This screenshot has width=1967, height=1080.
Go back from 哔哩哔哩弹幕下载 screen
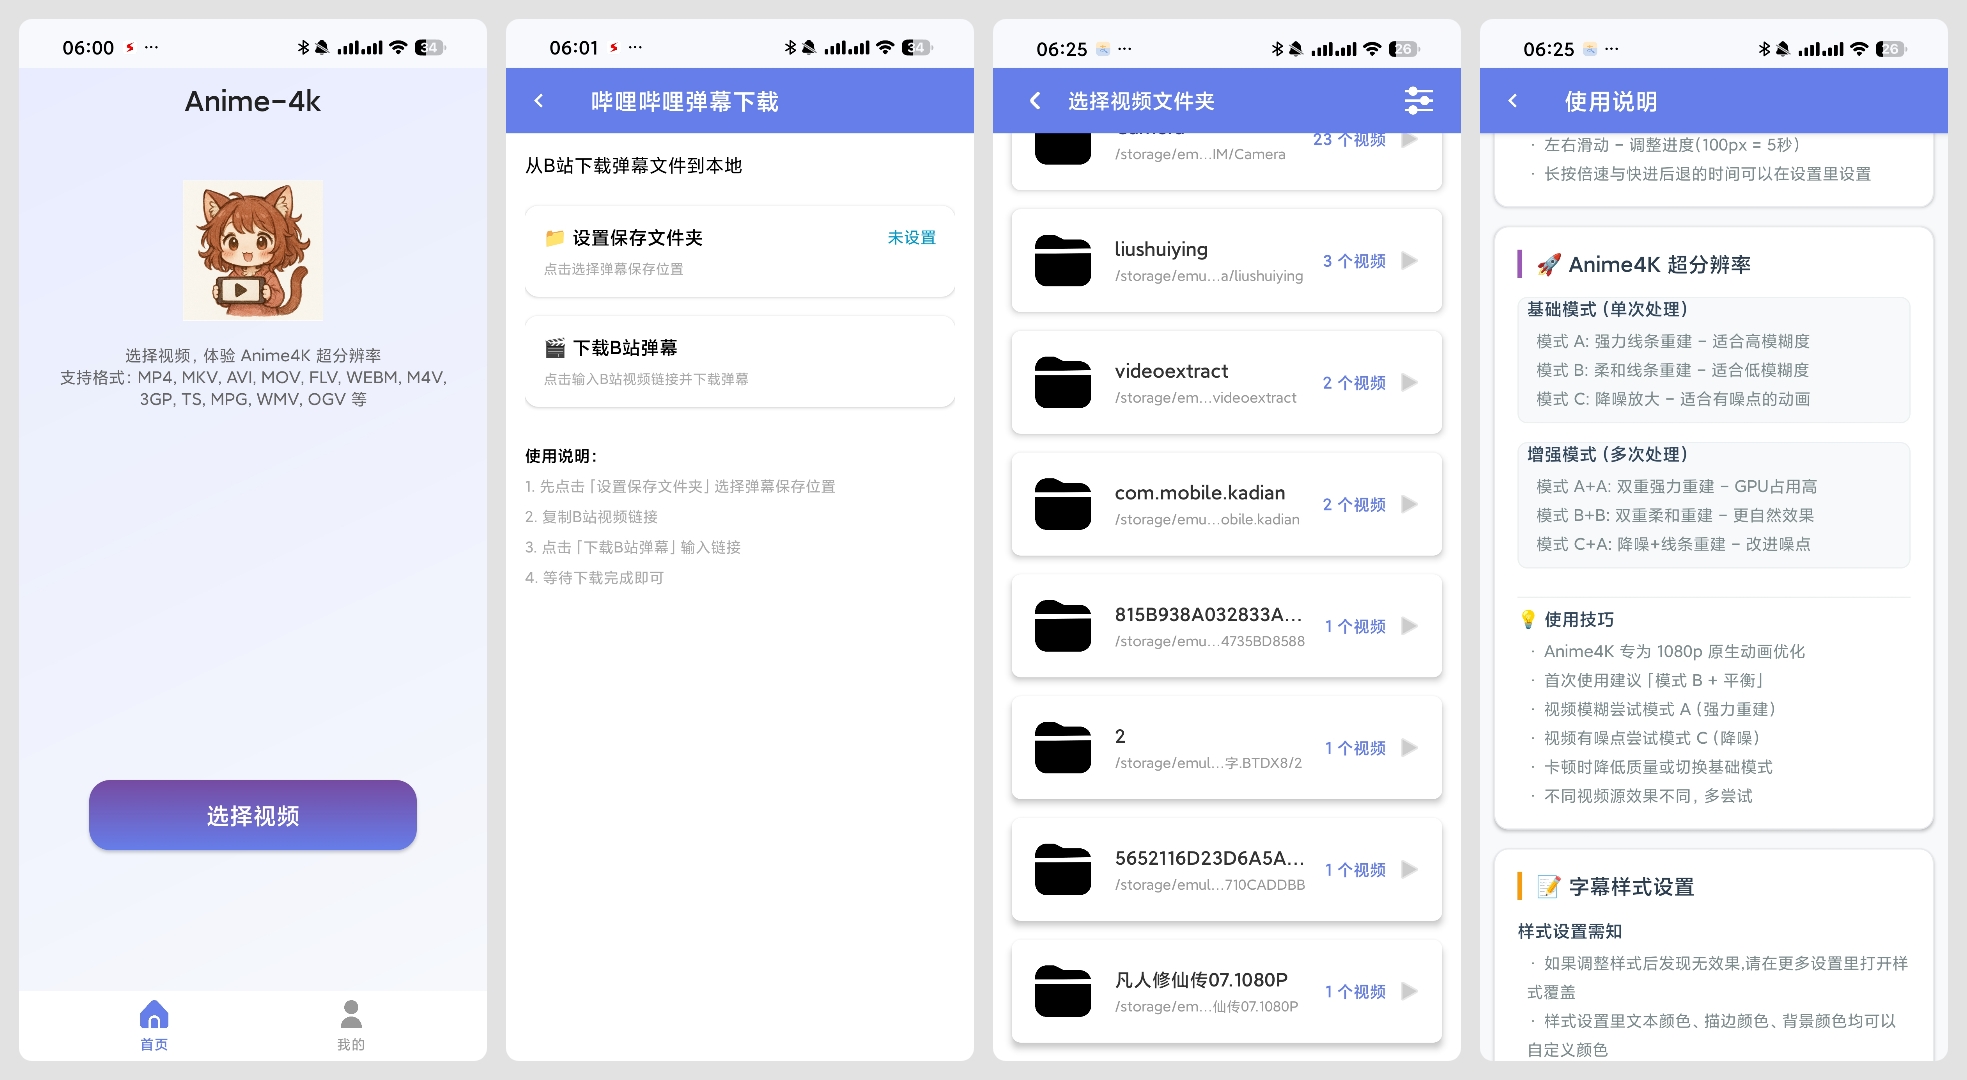(539, 101)
